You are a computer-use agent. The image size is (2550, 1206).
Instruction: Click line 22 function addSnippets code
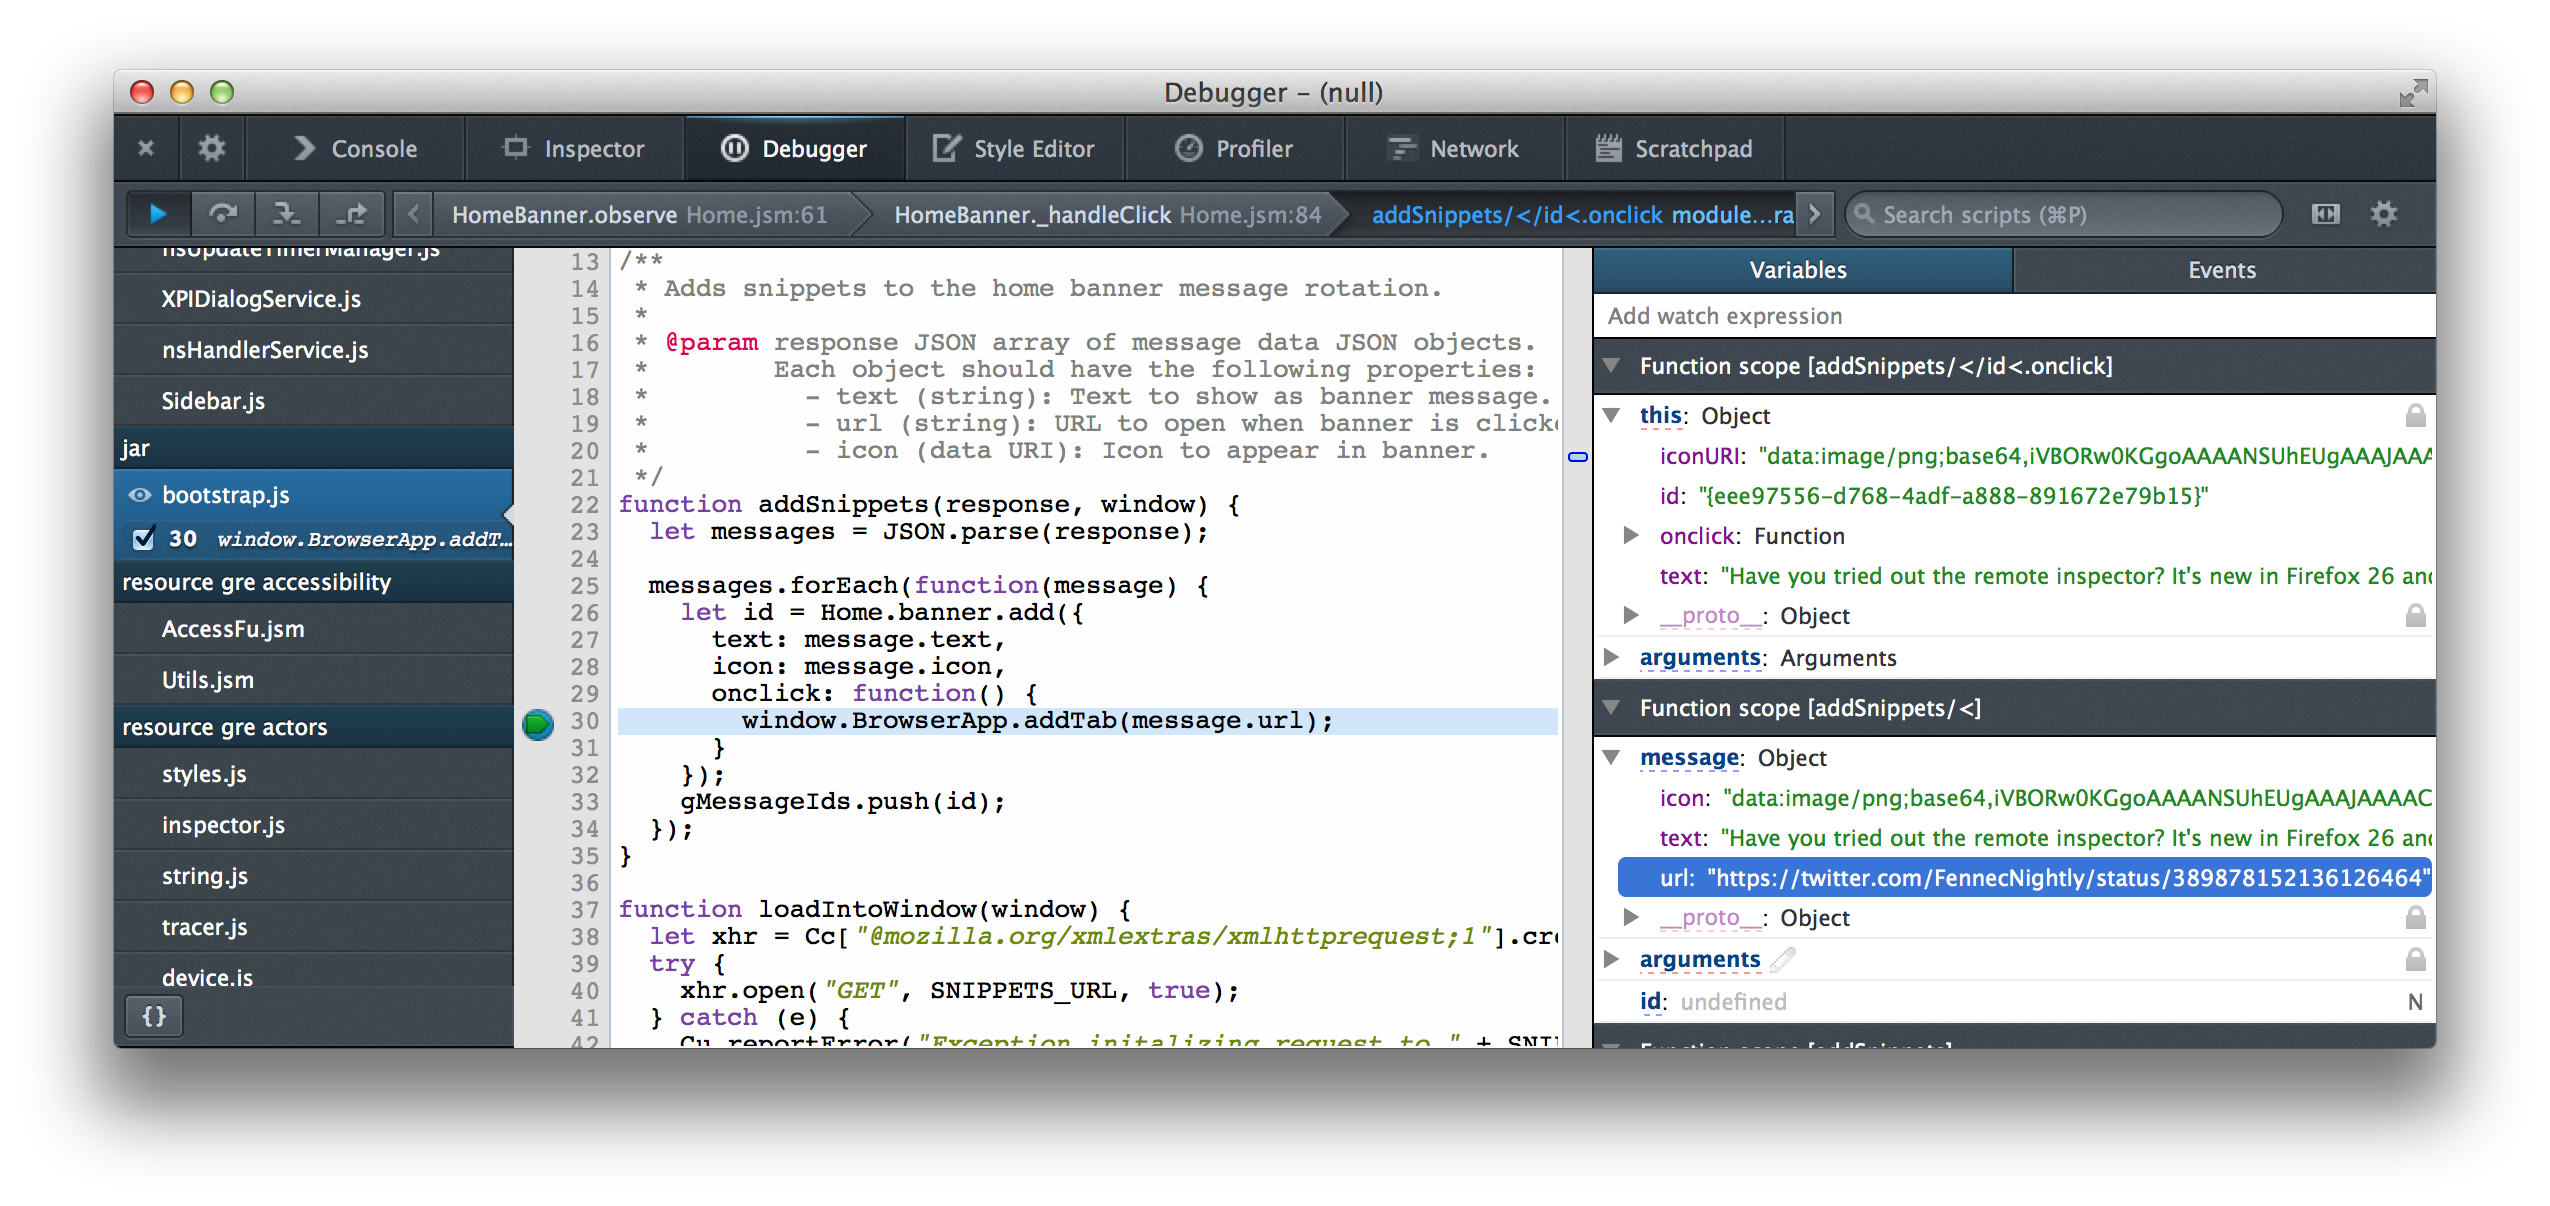tap(930, 504)
